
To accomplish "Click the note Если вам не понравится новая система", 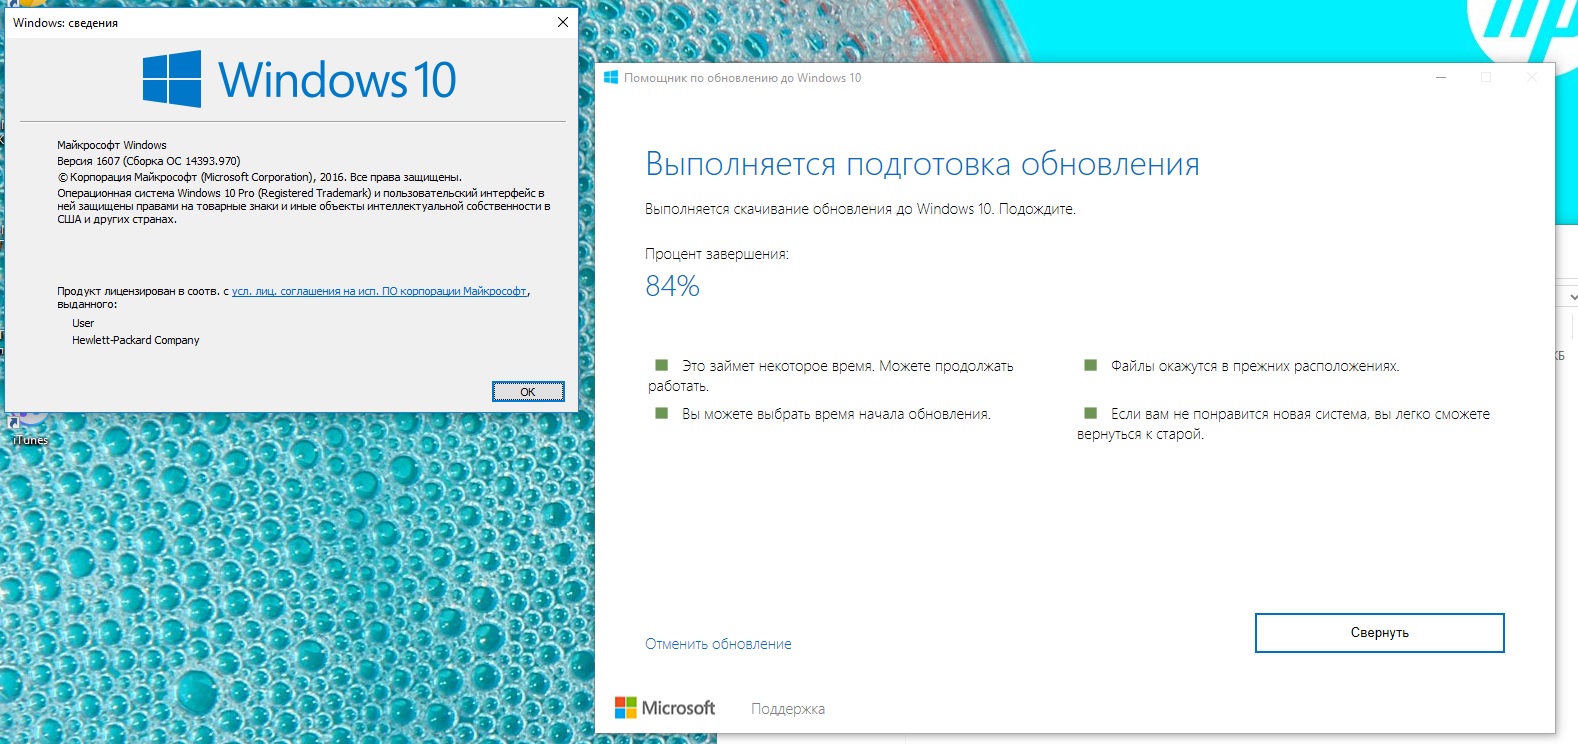I will tap(1284, 424).
